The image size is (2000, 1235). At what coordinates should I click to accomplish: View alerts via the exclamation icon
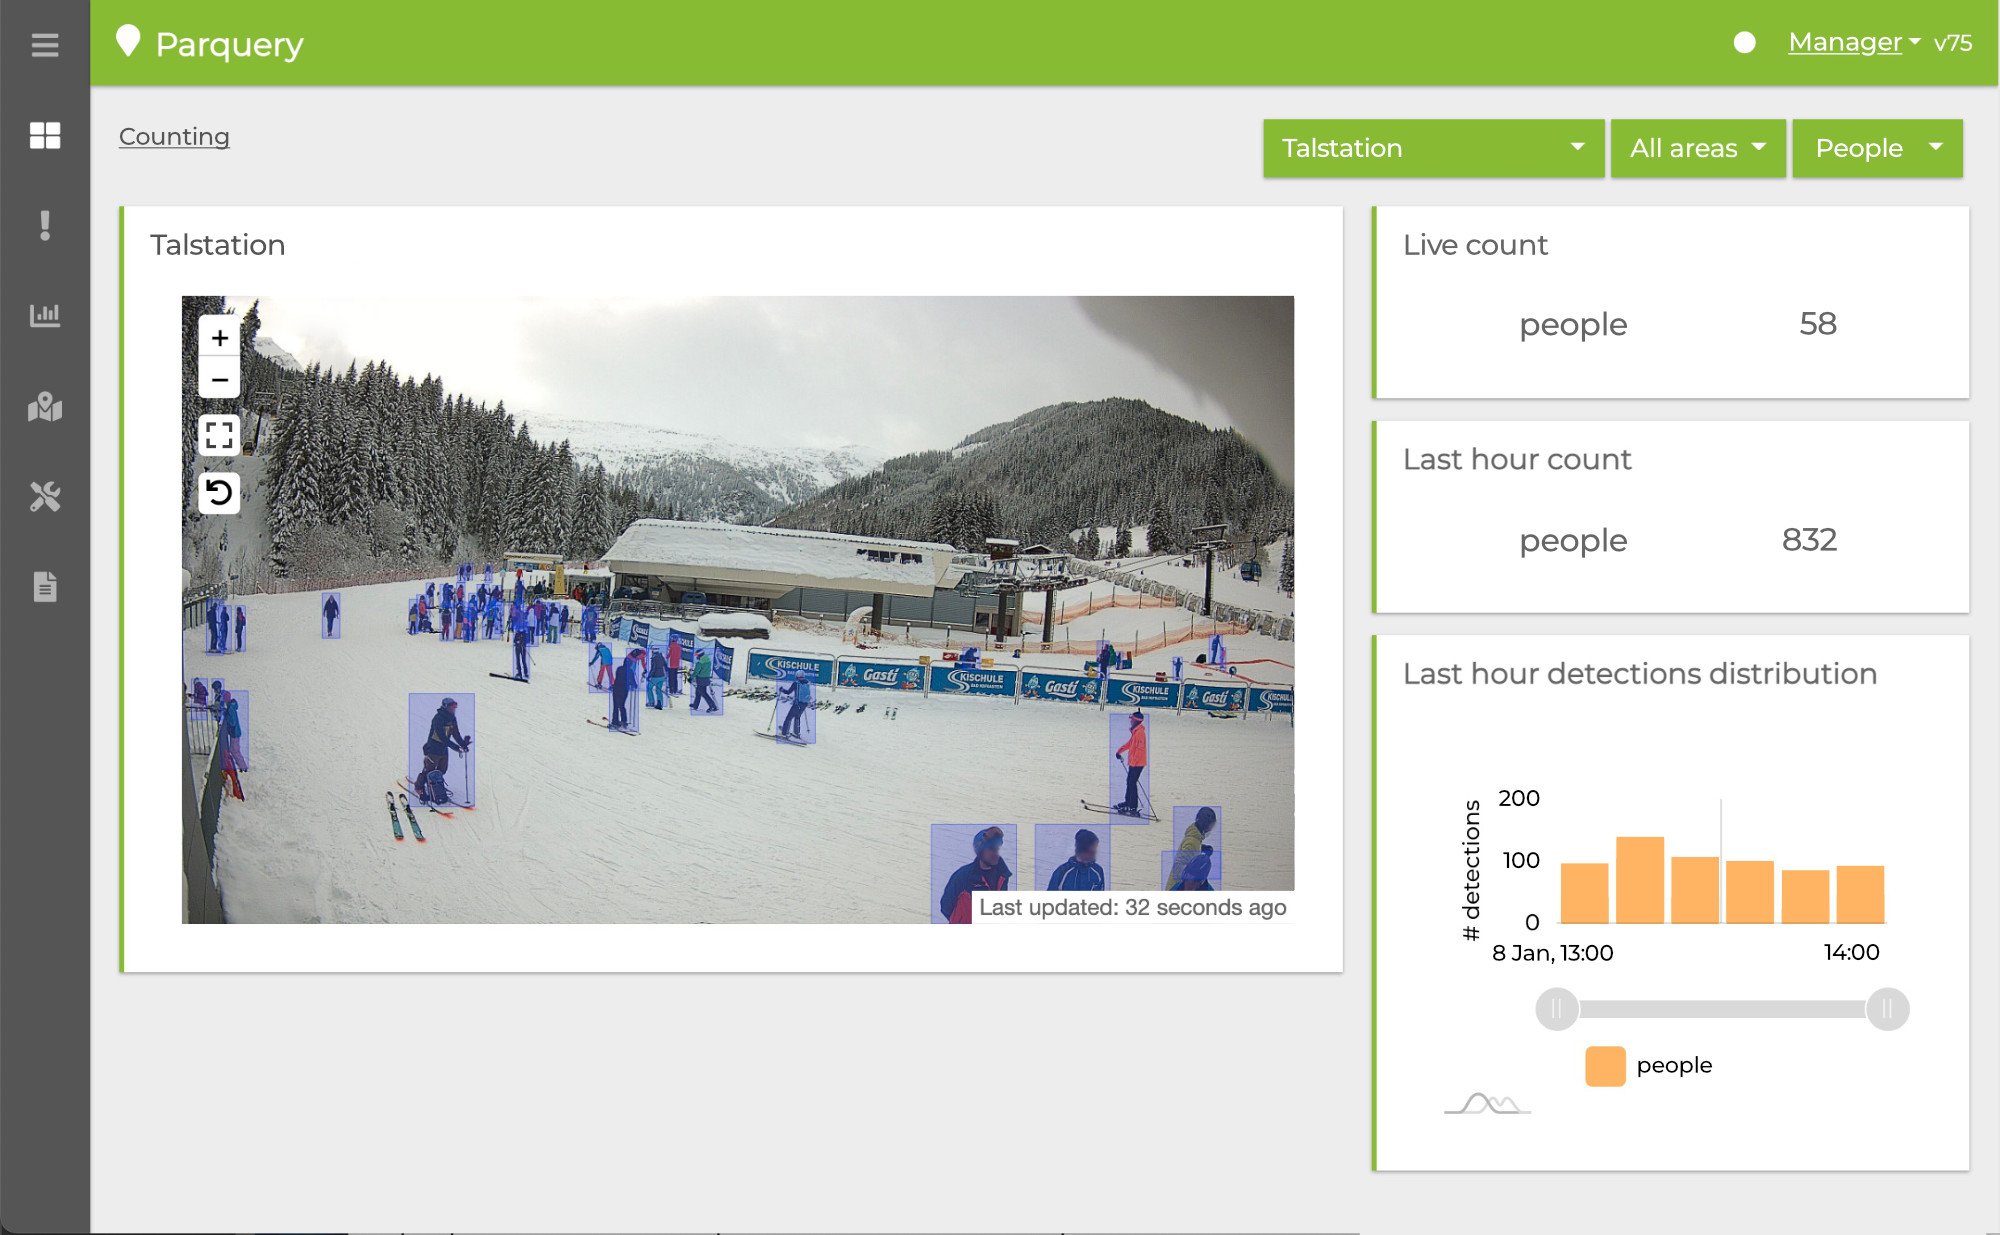click(x=44, y=225)
